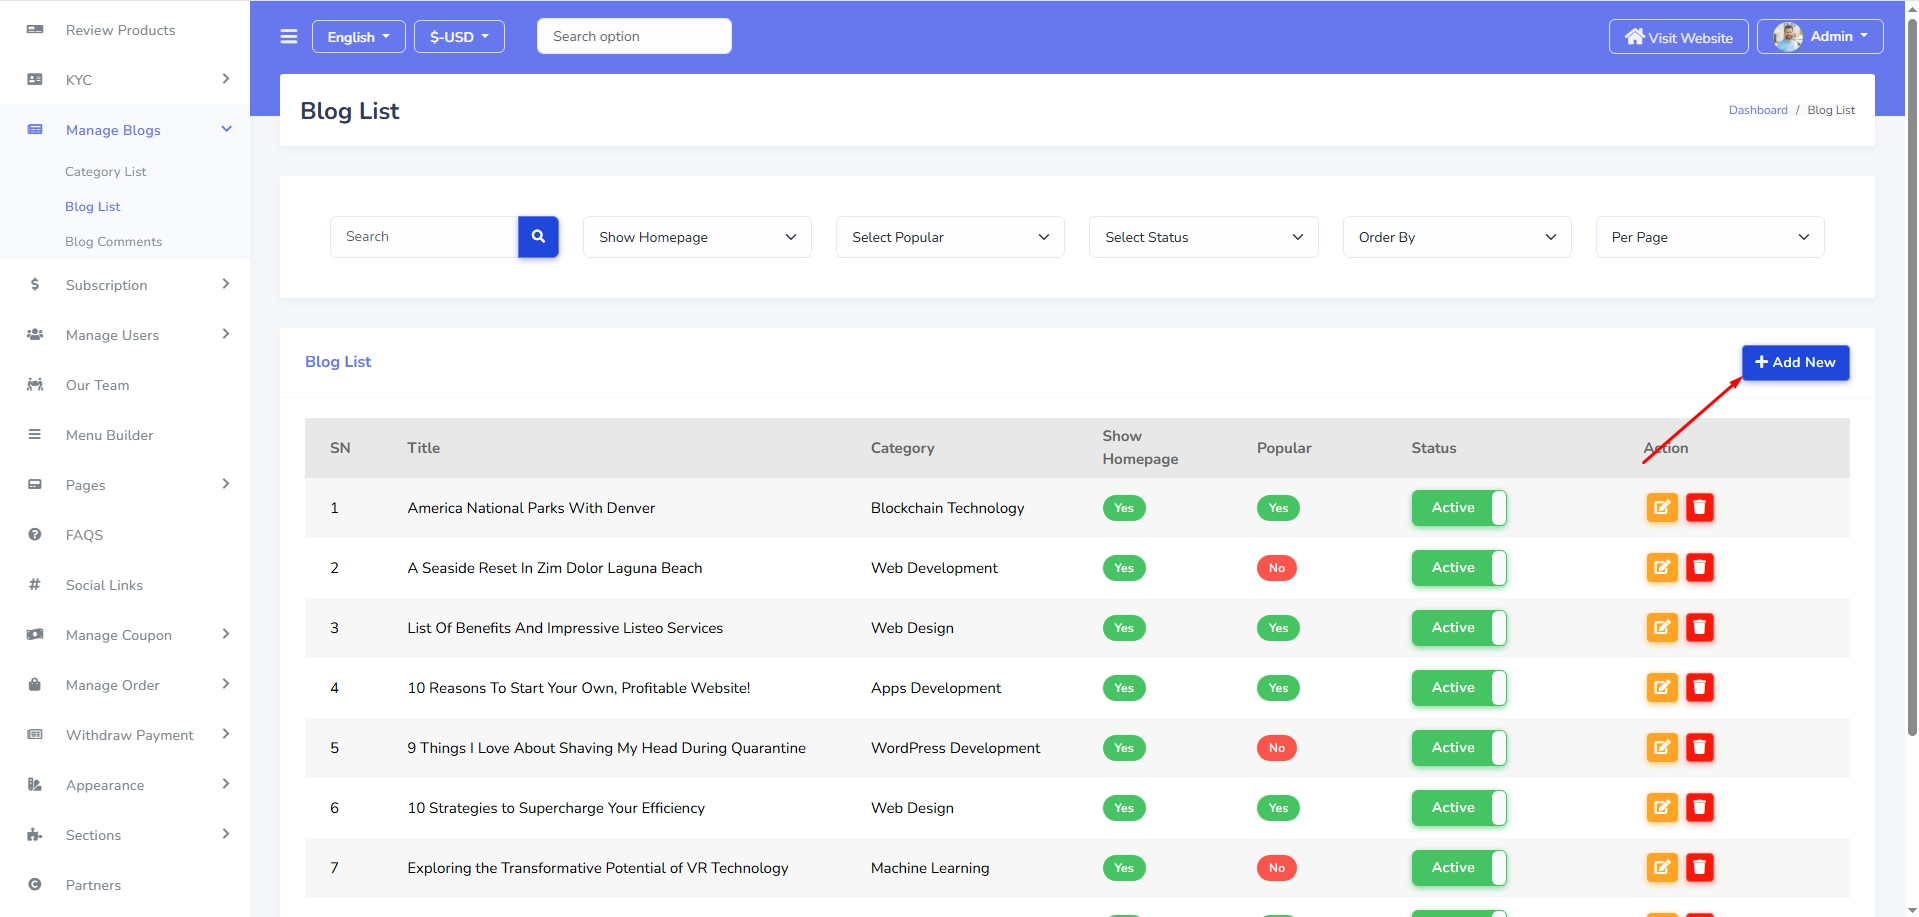The image size is (1919, 917).
Task: Toggle Active status for 10 Reasons To Start blog
Action: (1459, 688)
